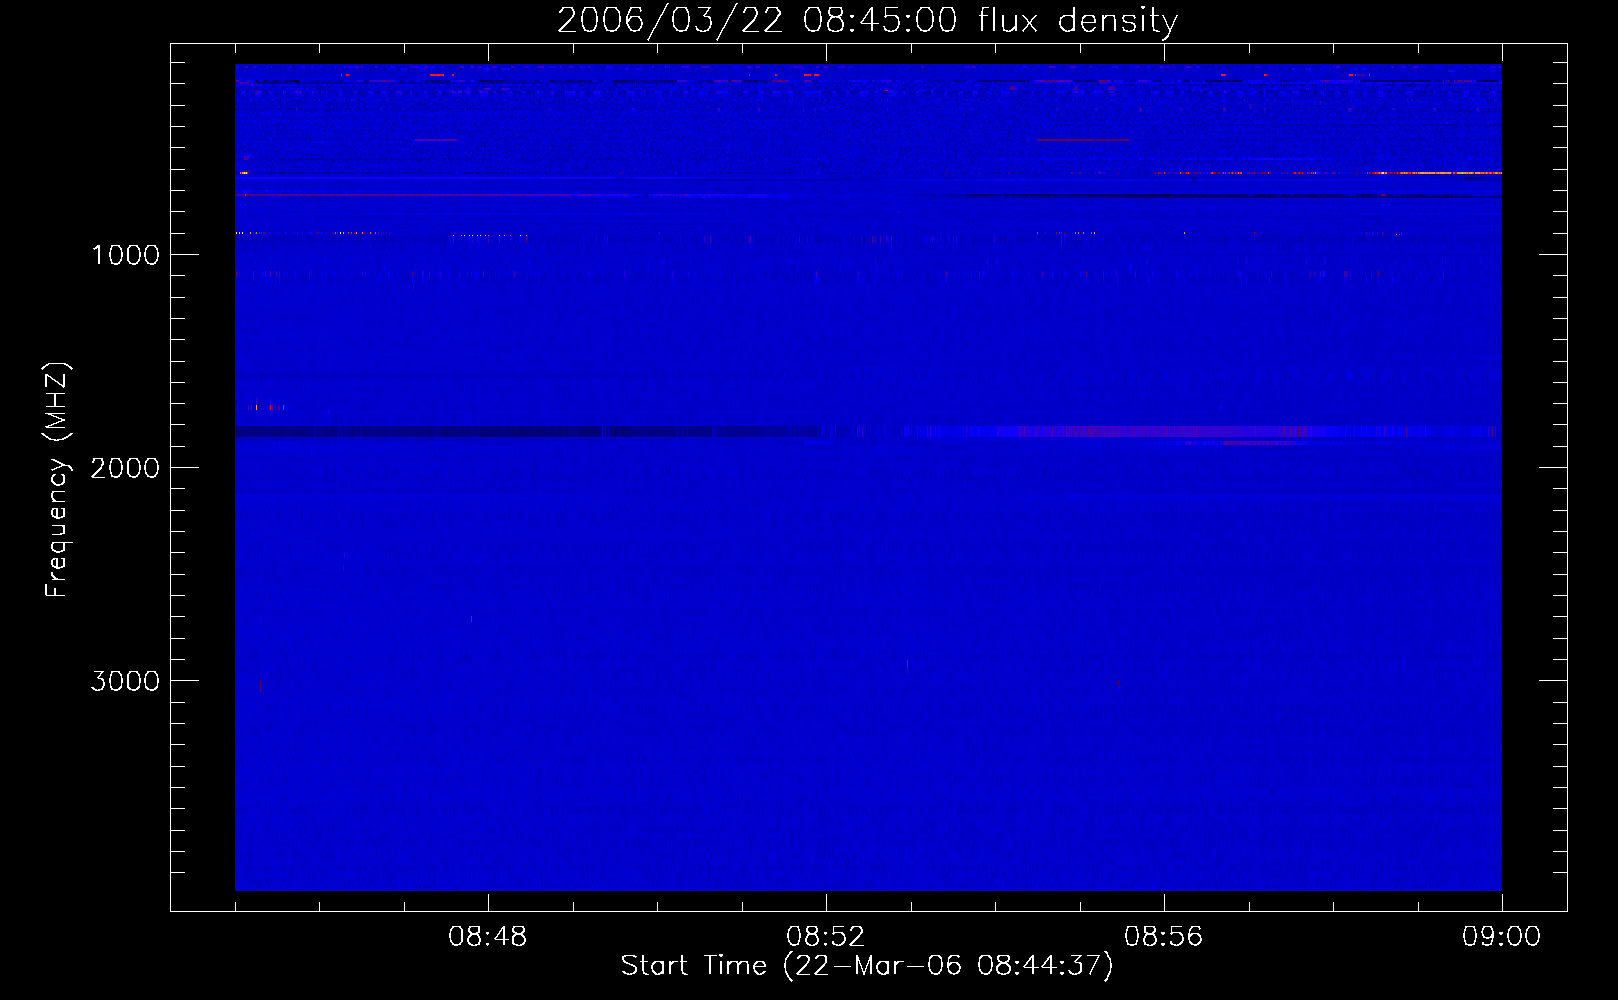Screen dimensions: 1618x1000
Task: Select the 2000 frequency tick label
Action: click(x=125, y=468)
